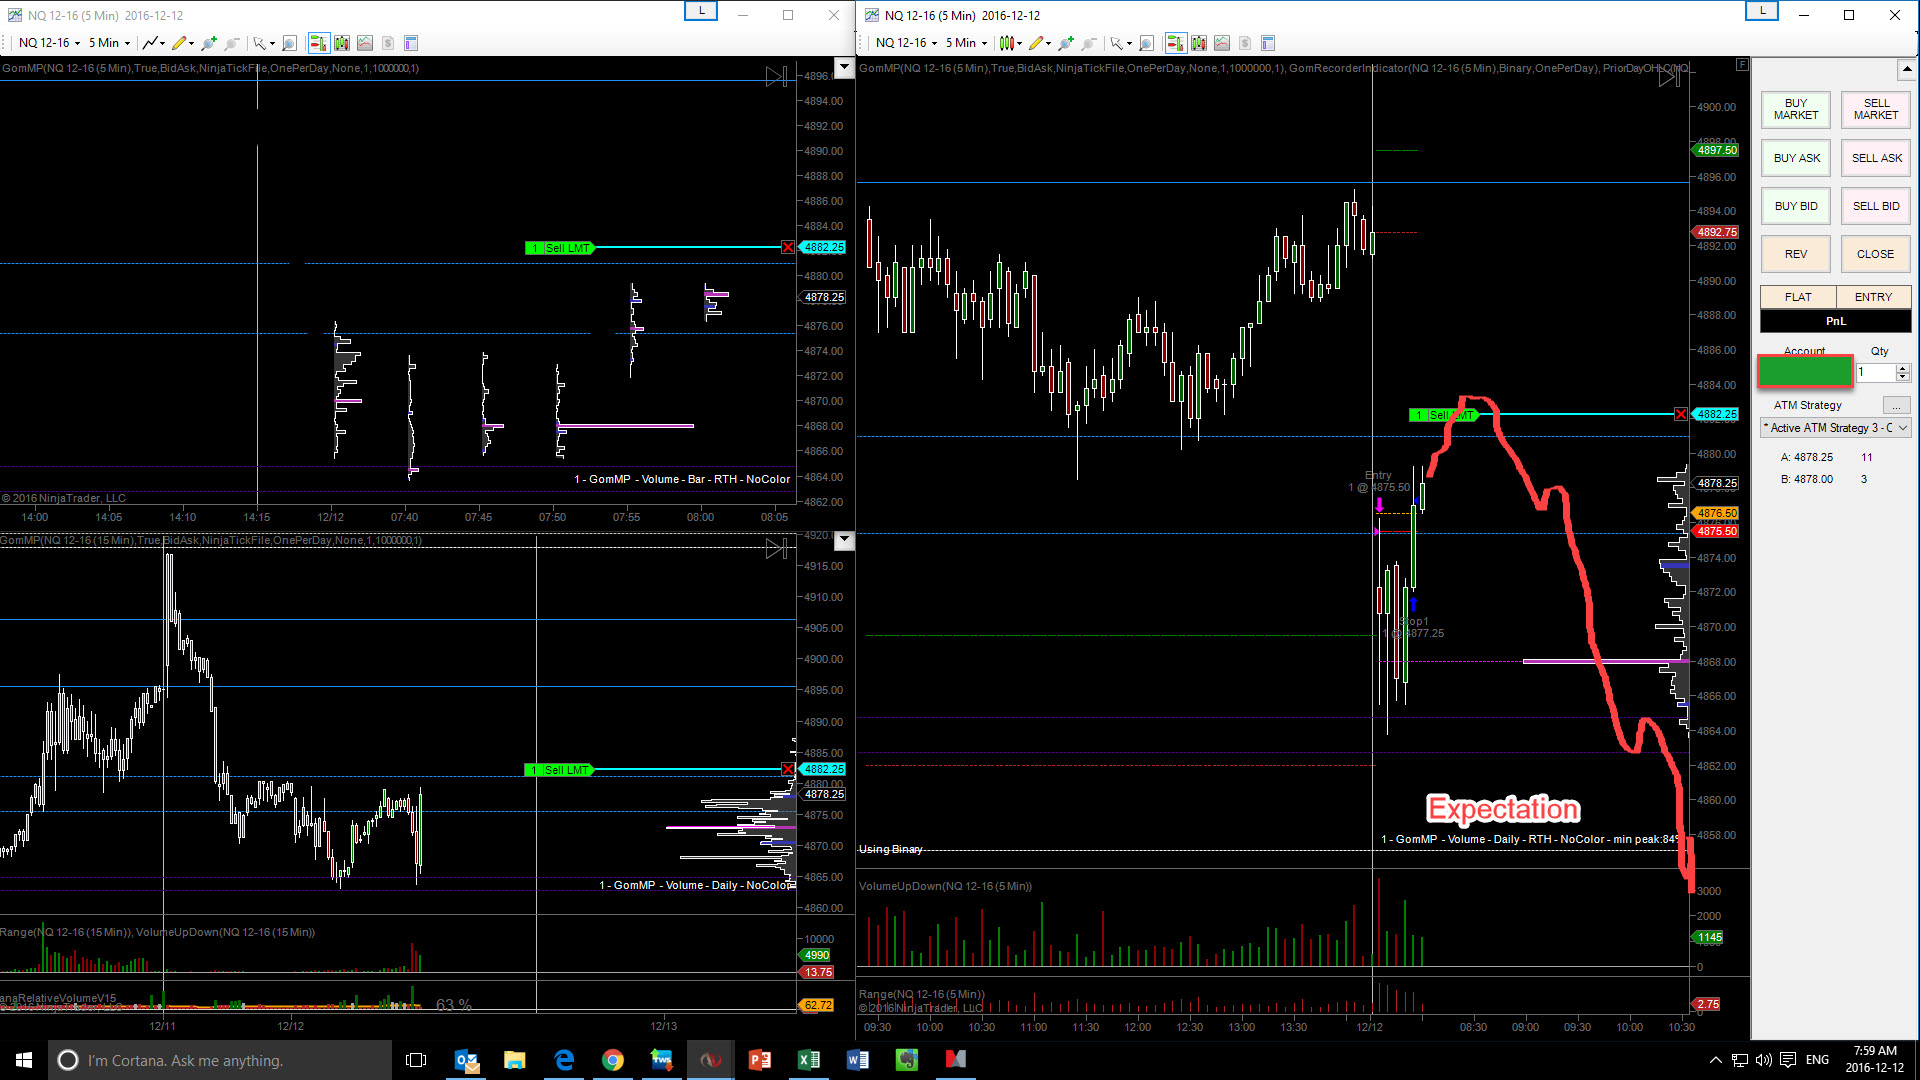
Task: Click the BUY MARKET button
Action: (x=1796, y=109)
